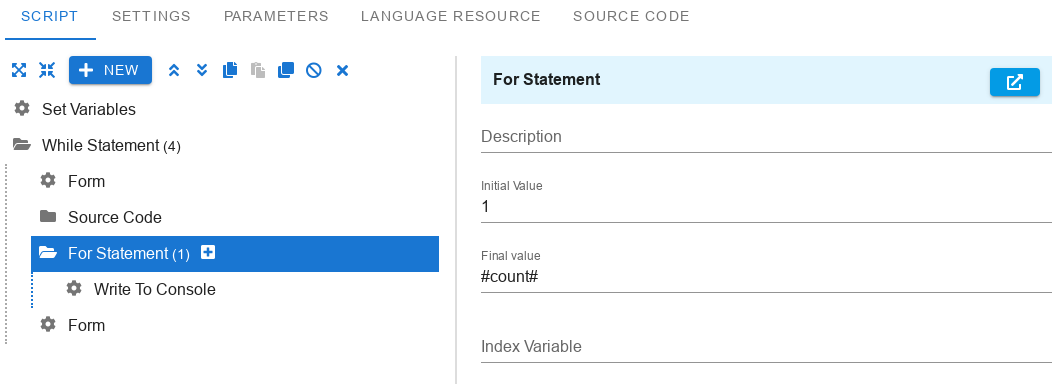Collapse the For Statement folder
This screenshot has height=384, width=1062.
47,253
